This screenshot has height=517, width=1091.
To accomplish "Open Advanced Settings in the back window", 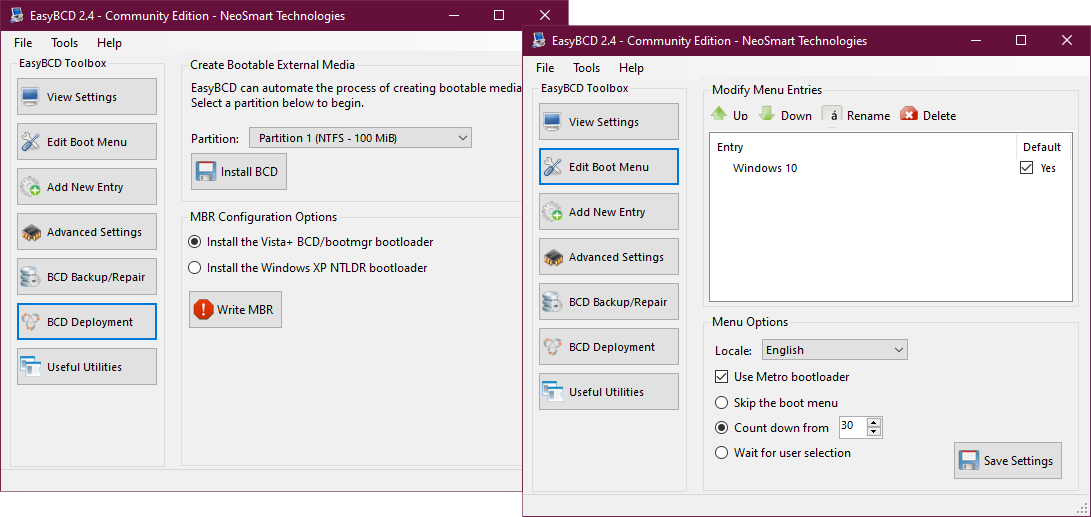I will point(87,232).
